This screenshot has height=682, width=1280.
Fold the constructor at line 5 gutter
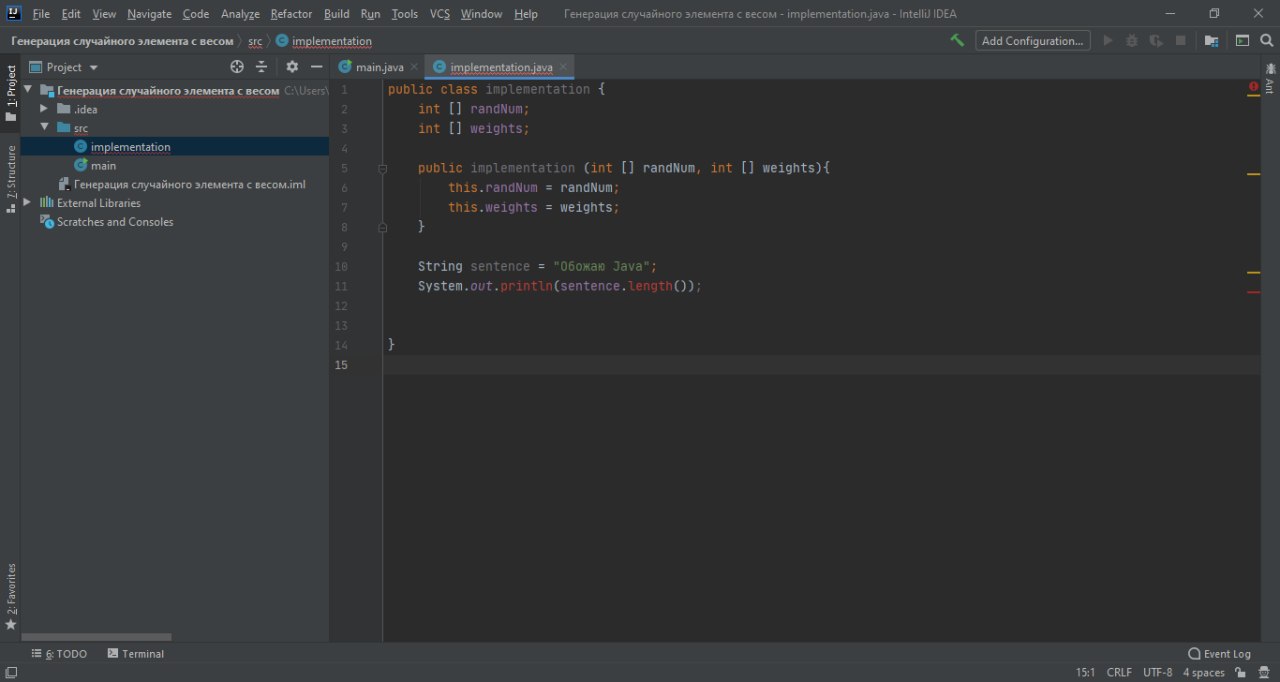(x=382, y=169)
